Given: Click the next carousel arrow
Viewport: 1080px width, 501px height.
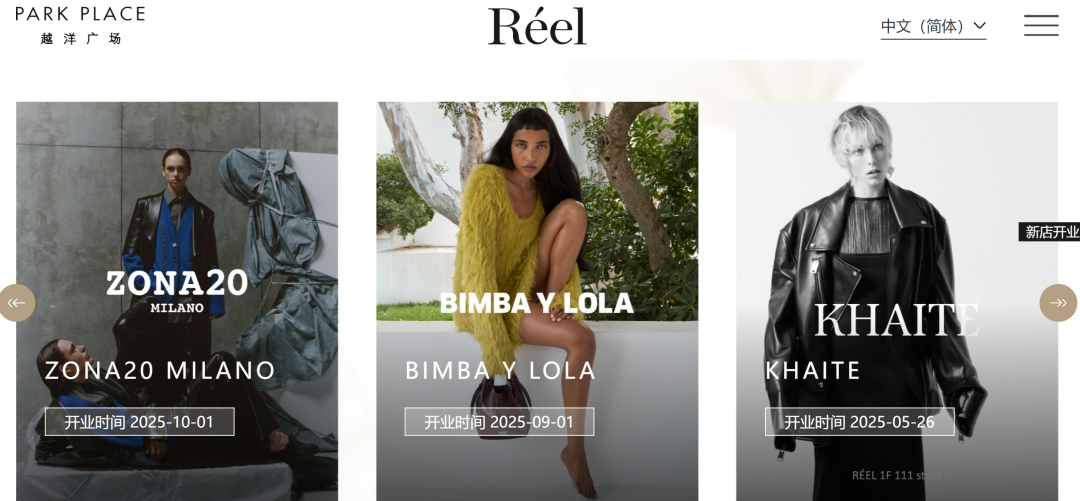Looking at the screenshot, I should [1058, 303].
